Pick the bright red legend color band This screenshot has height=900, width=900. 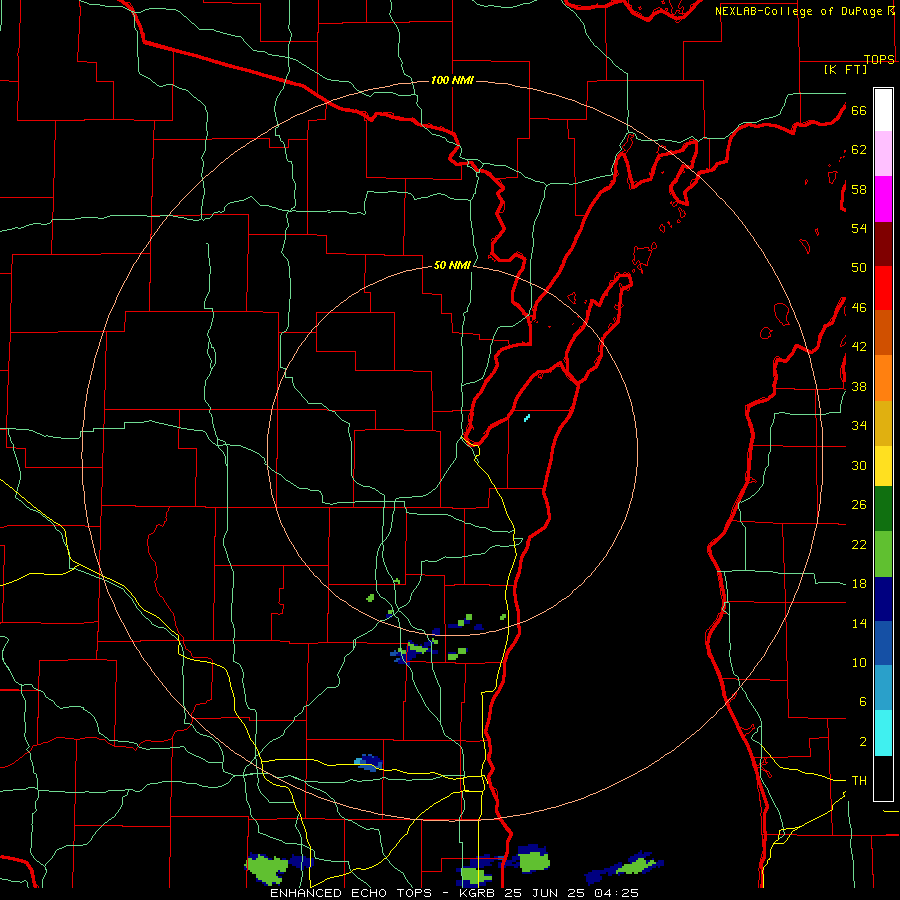(883, 288)
